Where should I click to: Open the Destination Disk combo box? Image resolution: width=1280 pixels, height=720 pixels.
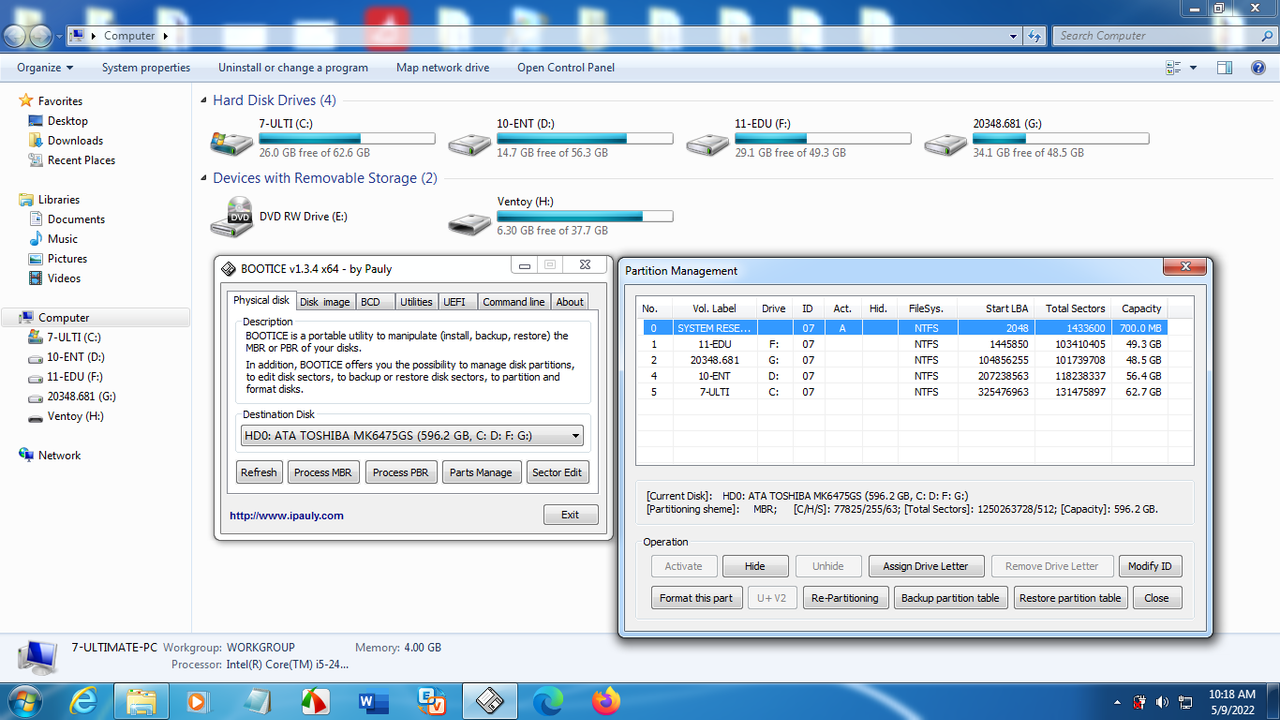click(413, 436)
